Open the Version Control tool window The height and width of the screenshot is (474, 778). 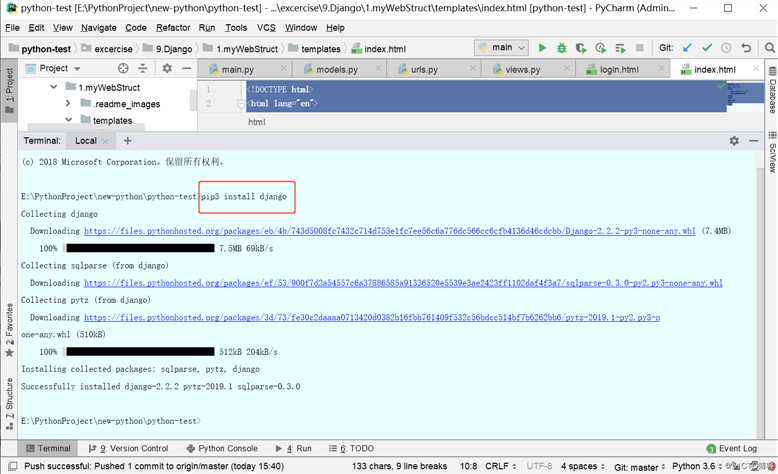tap(129, 448)
